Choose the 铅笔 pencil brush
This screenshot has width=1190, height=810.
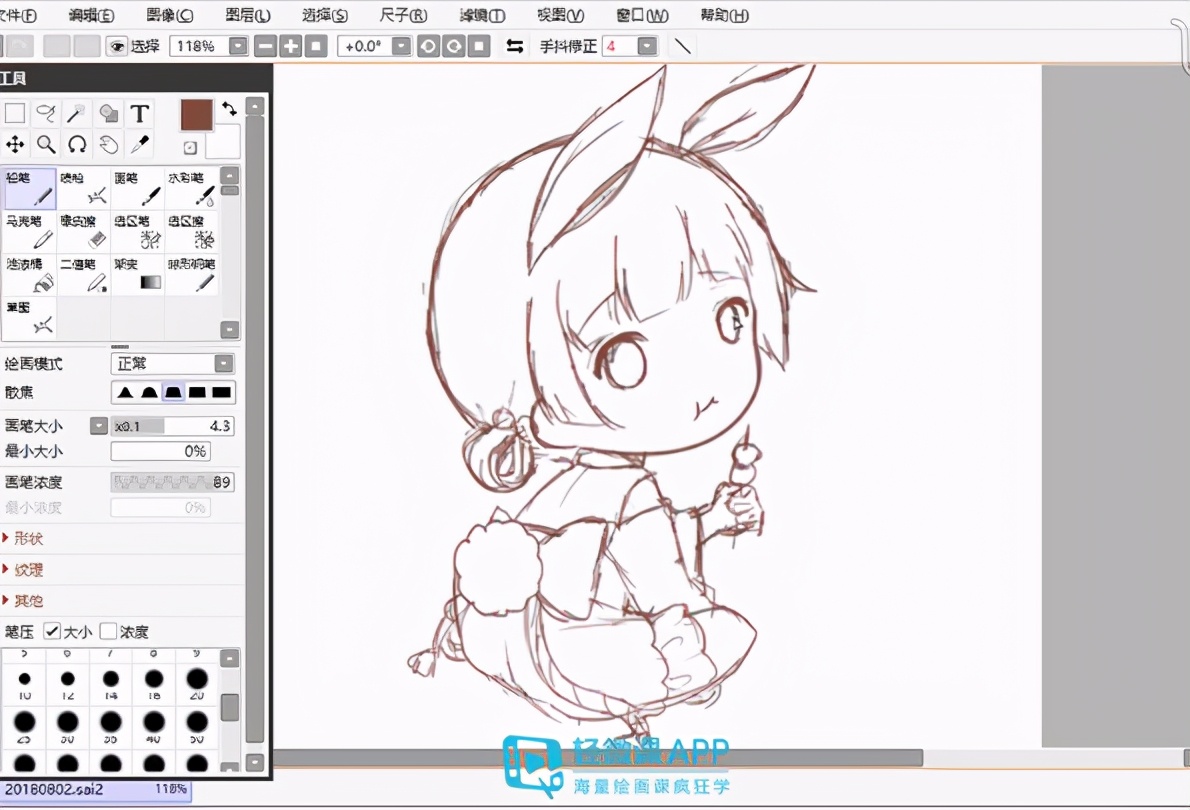point(29,189)
